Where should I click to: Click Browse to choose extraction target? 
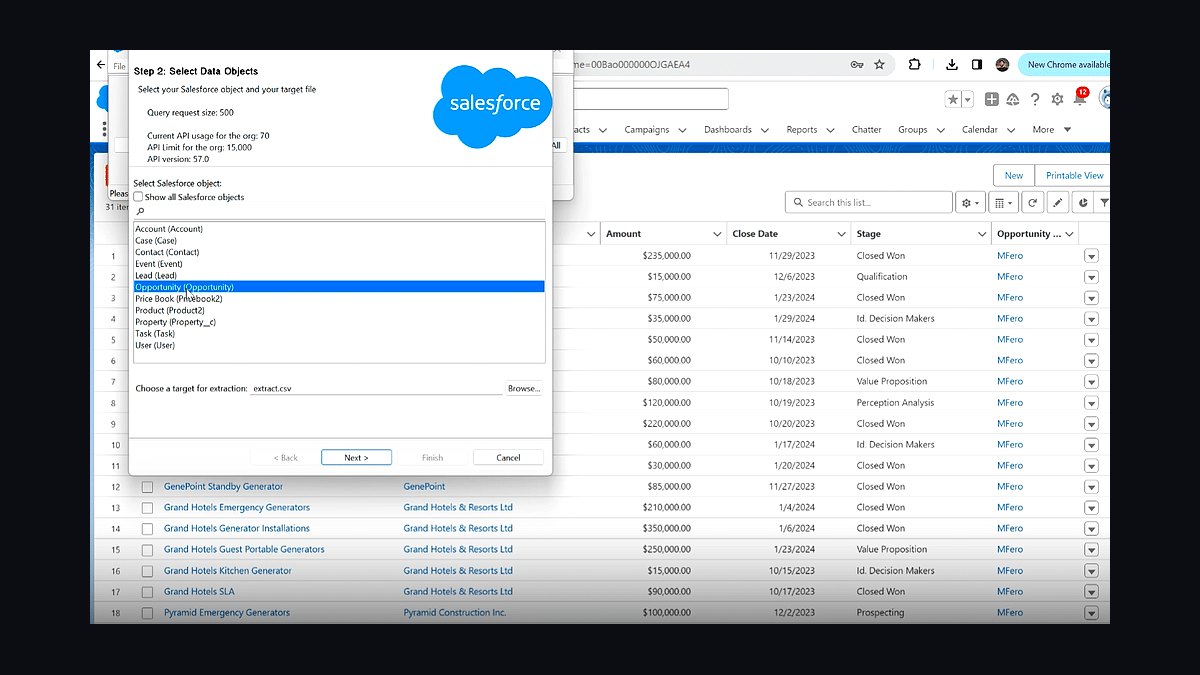click(524, 388)
